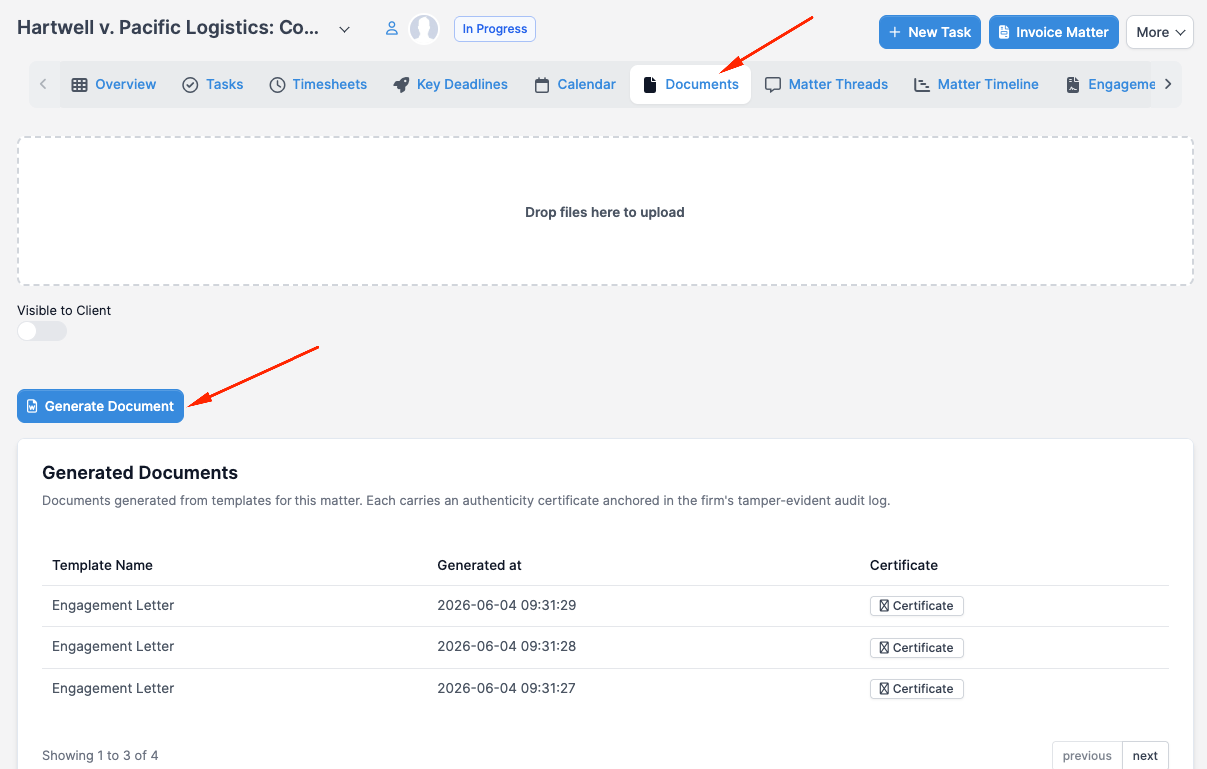Toggle the Visible to Client switch
This screenshot has height=769, width=1207.
tap(42, 331)
